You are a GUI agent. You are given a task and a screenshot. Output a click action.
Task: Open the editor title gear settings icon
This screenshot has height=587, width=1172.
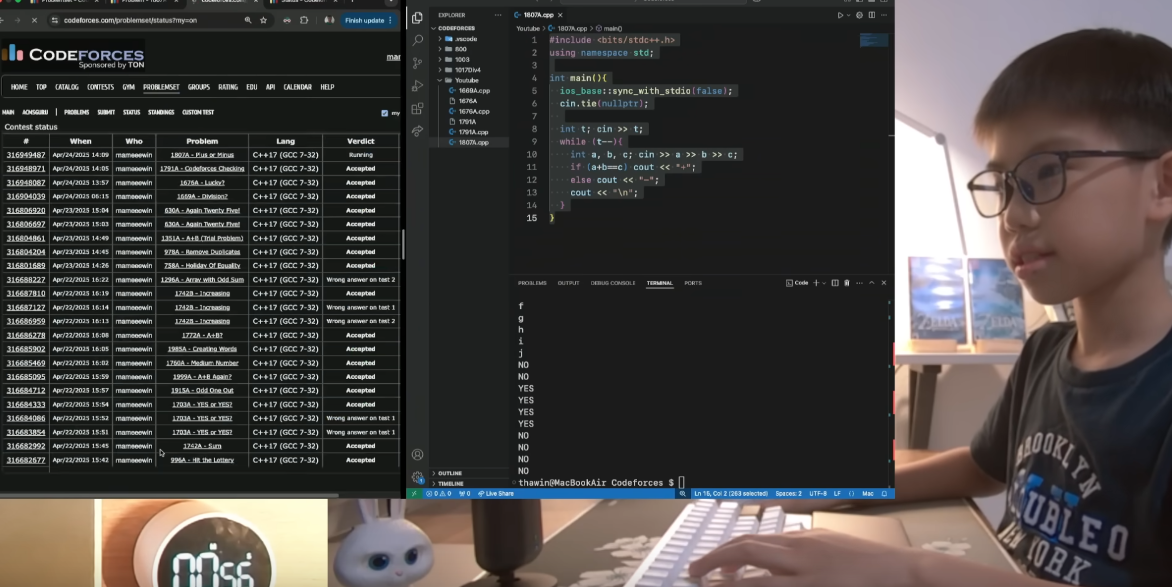pos(860,15)
